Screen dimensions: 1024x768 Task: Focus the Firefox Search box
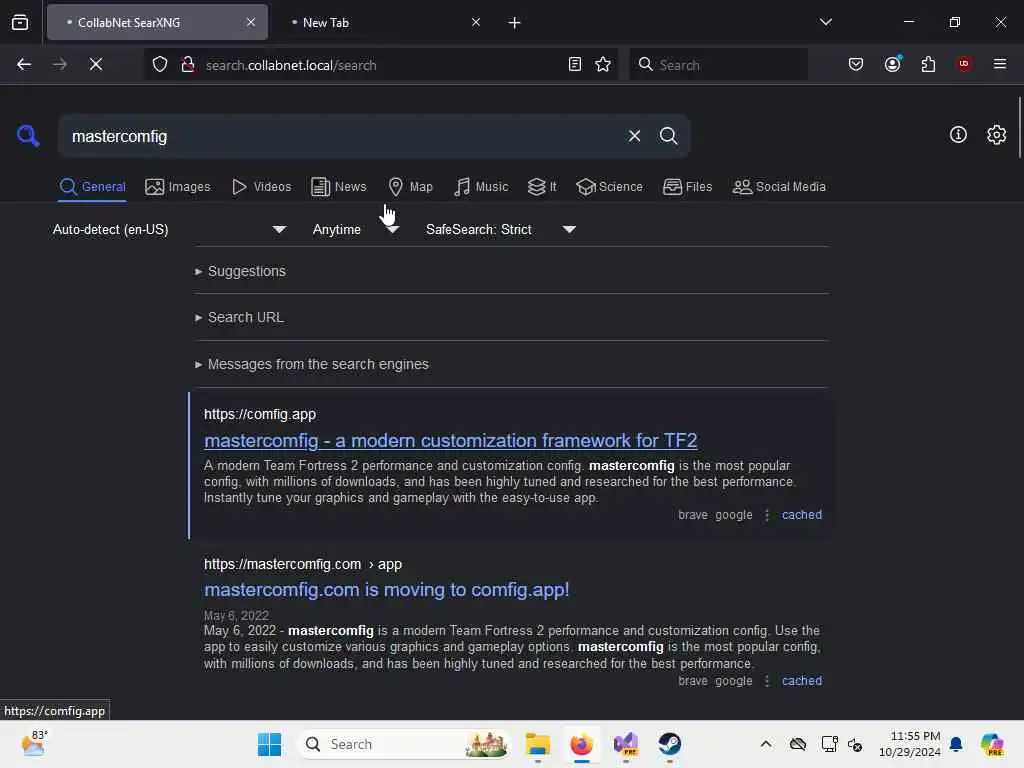click(718, 65)
